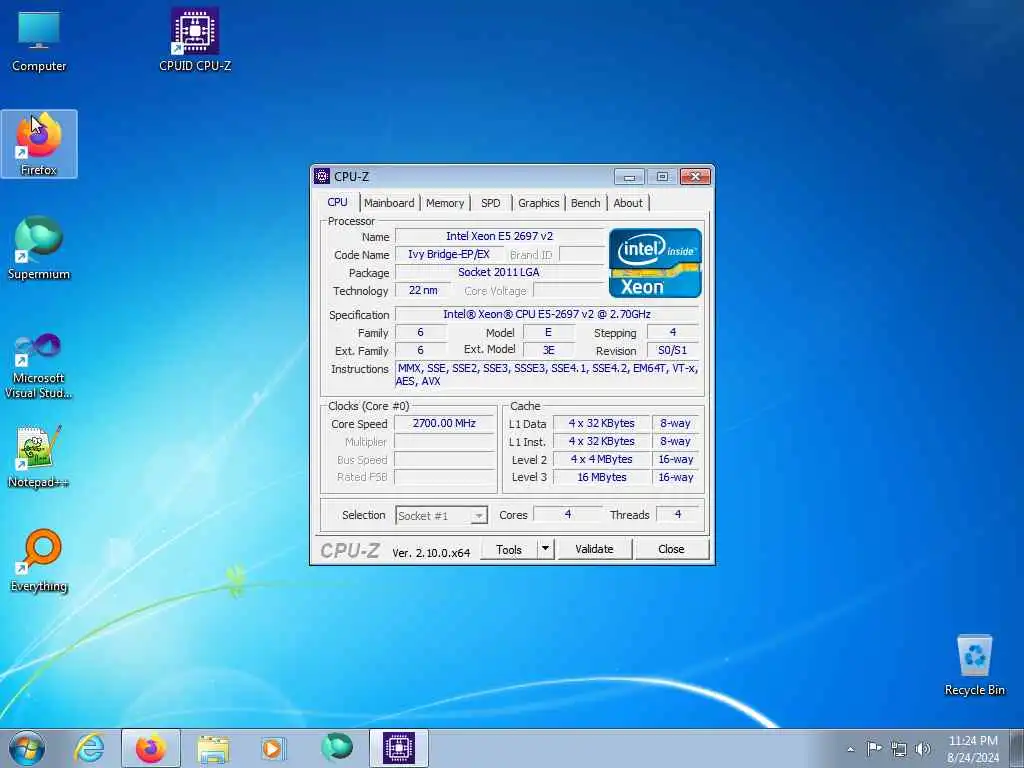The image size is (1024, 768).
Task: Open the Computer desktop icon
Action: pyautogui.click(x=39, y=40)
